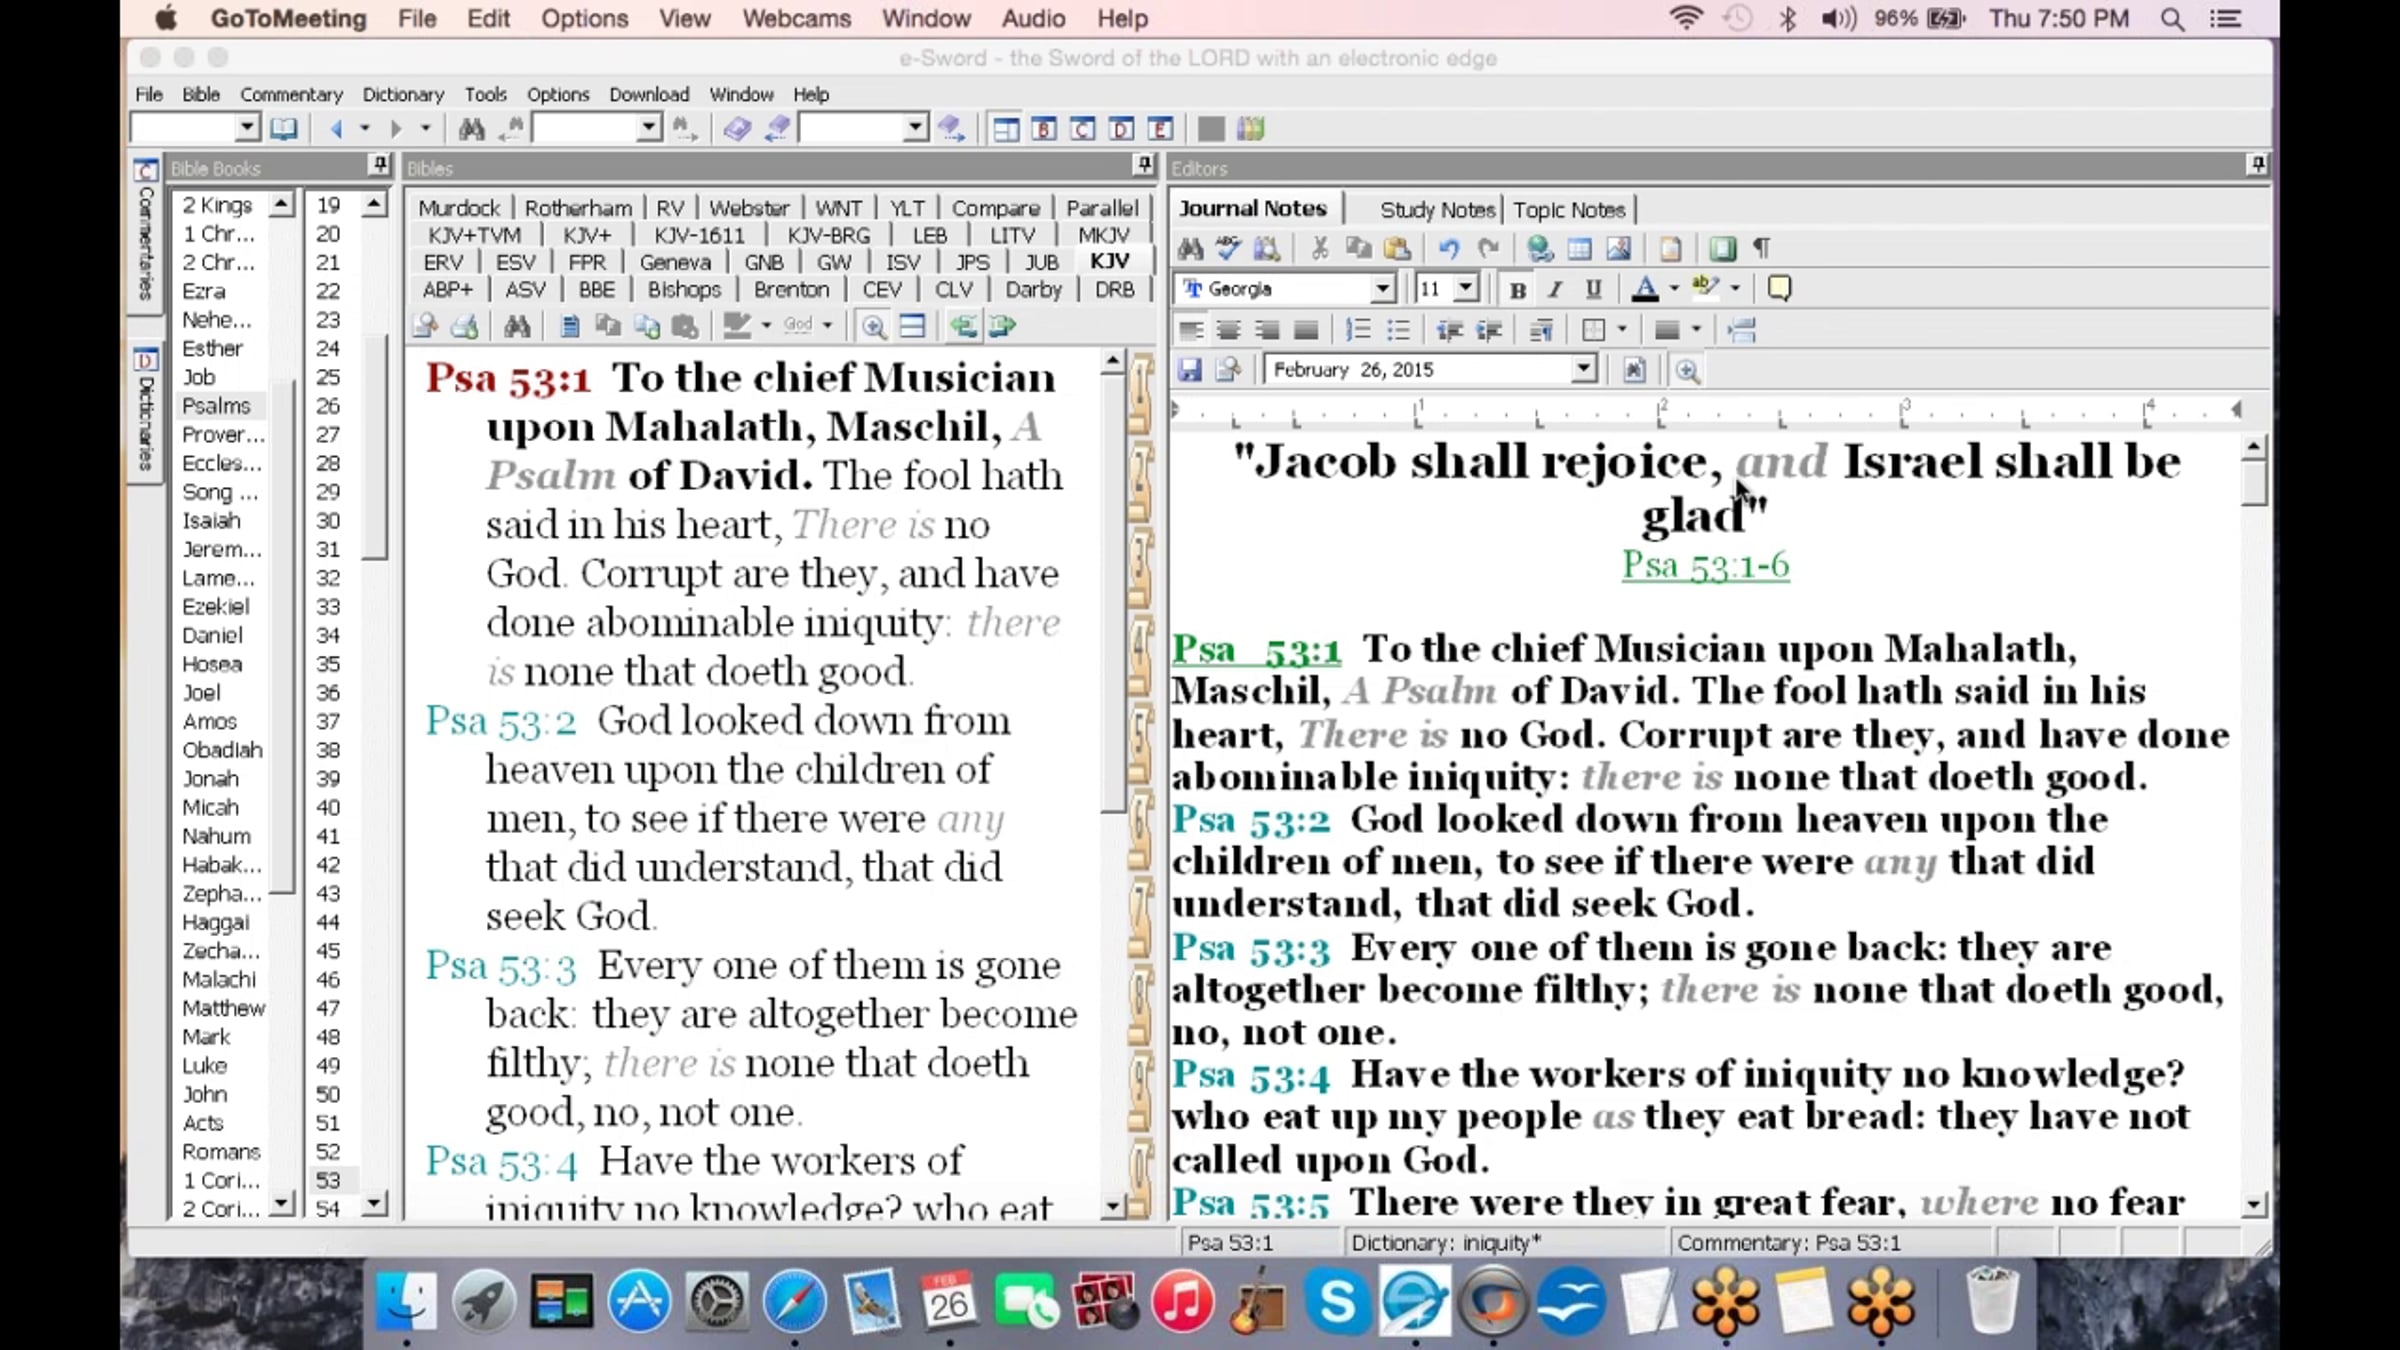Viewport: 2400px width, 1350px height.
Task: Click the undo arrow in editor toolbar
Action: (1449, 248)
